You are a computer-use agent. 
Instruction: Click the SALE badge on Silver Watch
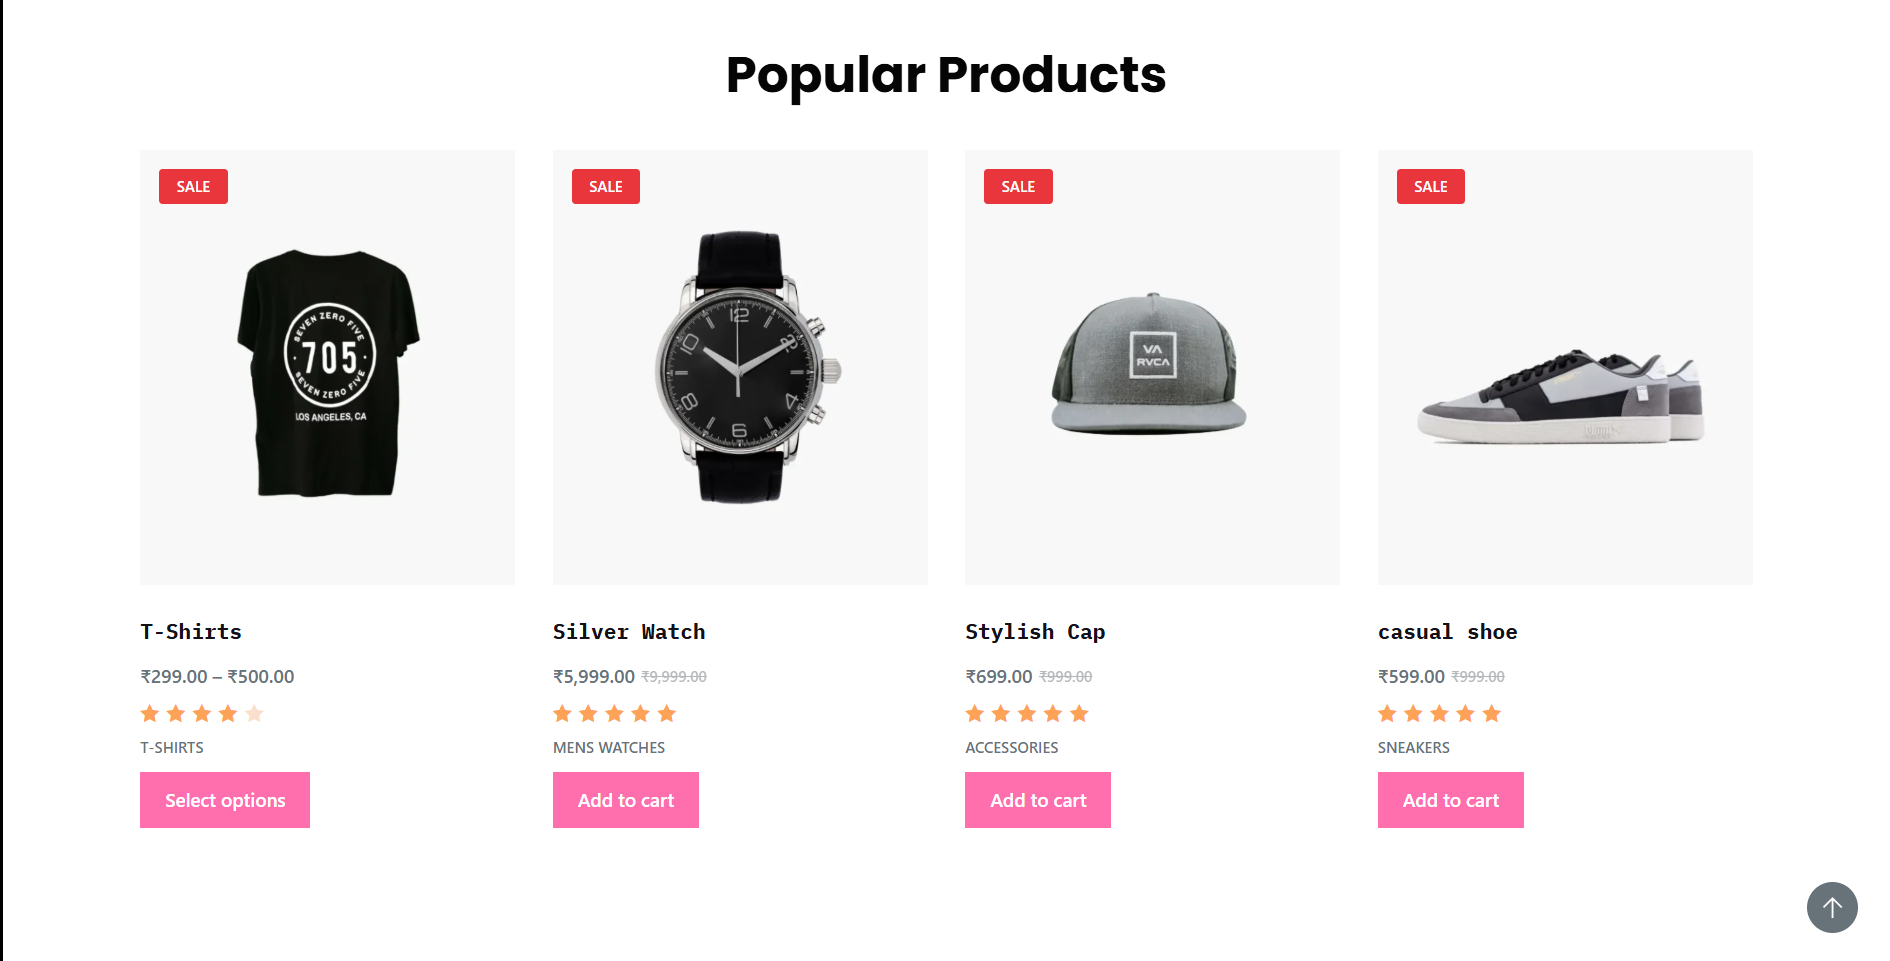[605, 187]
